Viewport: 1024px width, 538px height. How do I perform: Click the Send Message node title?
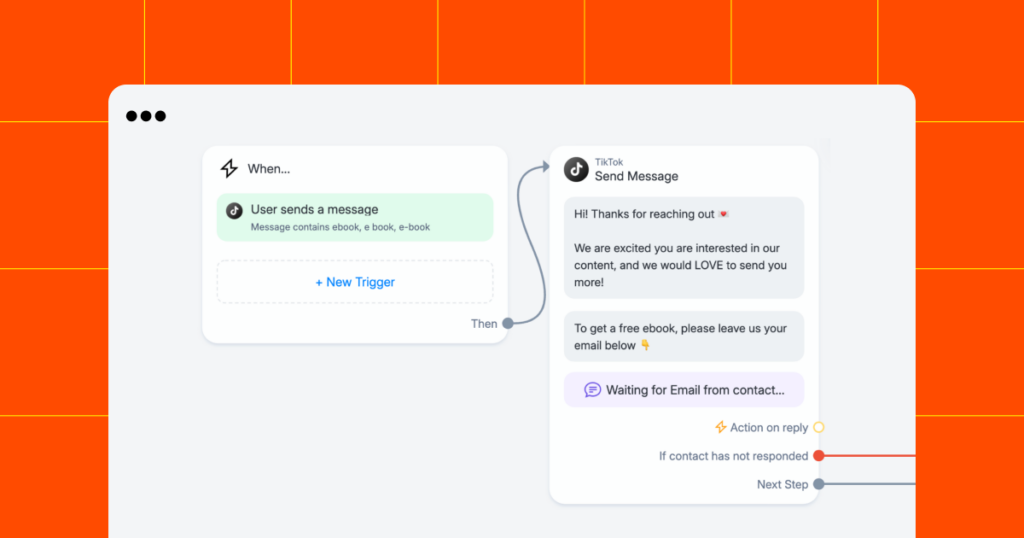(x=636, y=176)
